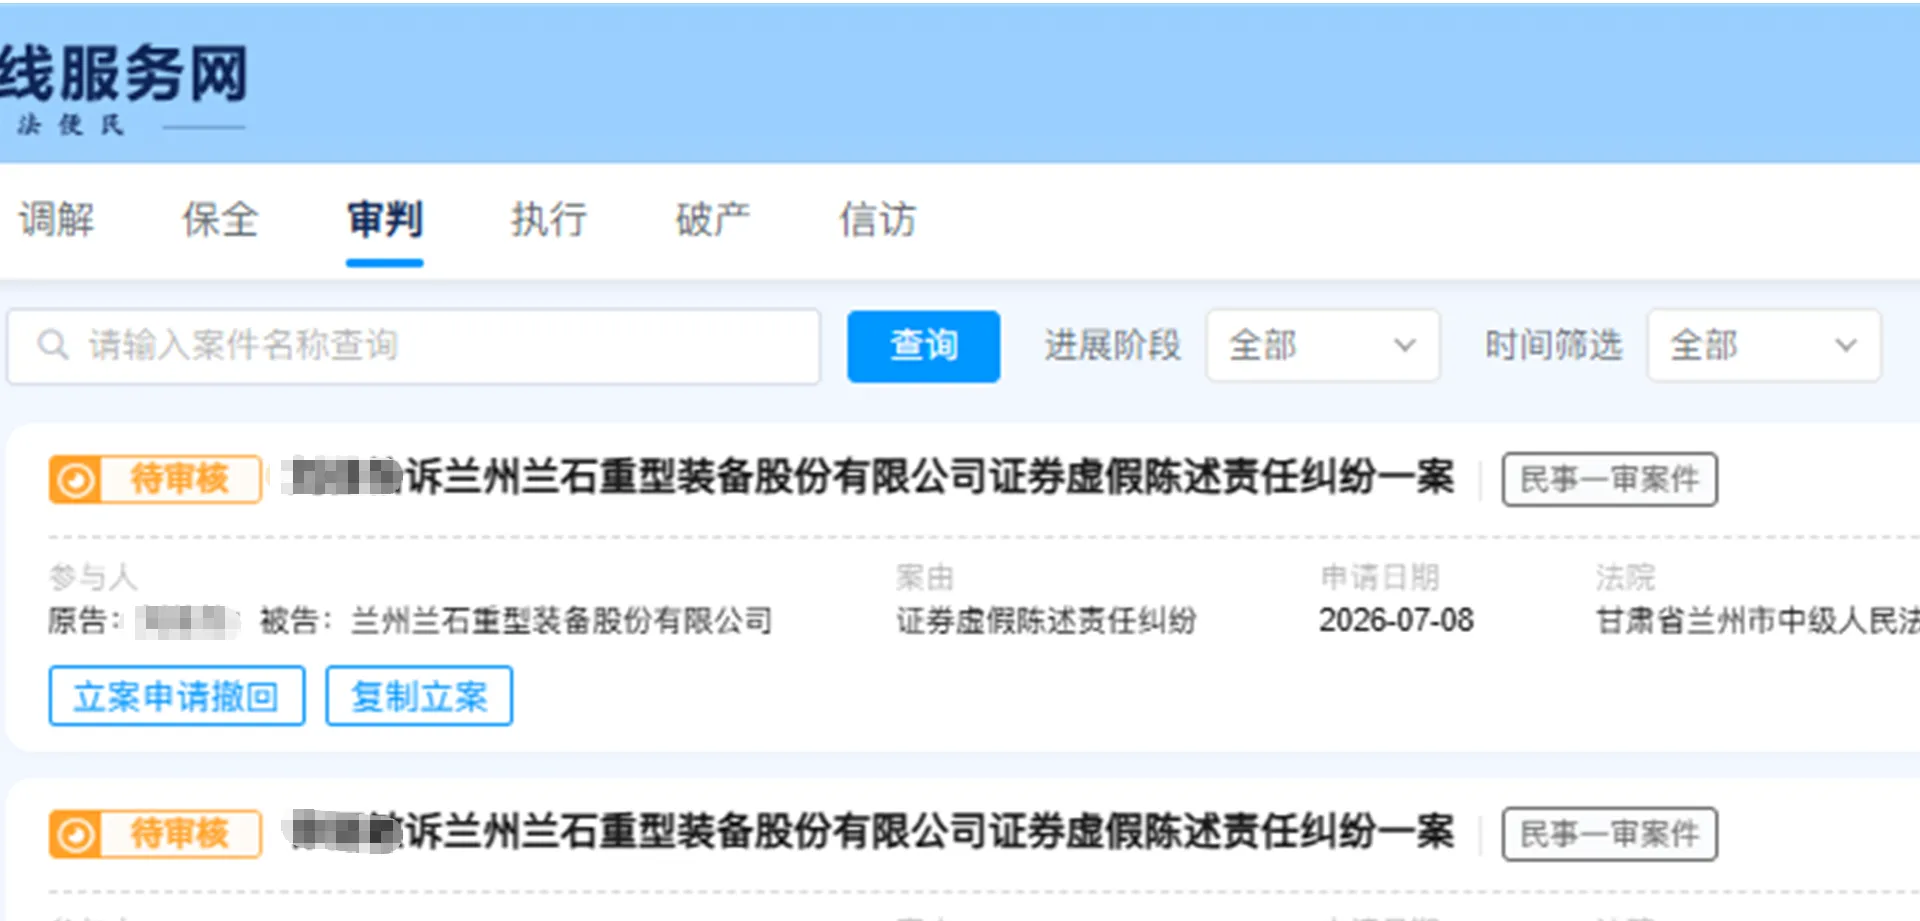1920x921 pixels.
Task: Open the 进展阶段 dropdown
Action: (1322, 346)
